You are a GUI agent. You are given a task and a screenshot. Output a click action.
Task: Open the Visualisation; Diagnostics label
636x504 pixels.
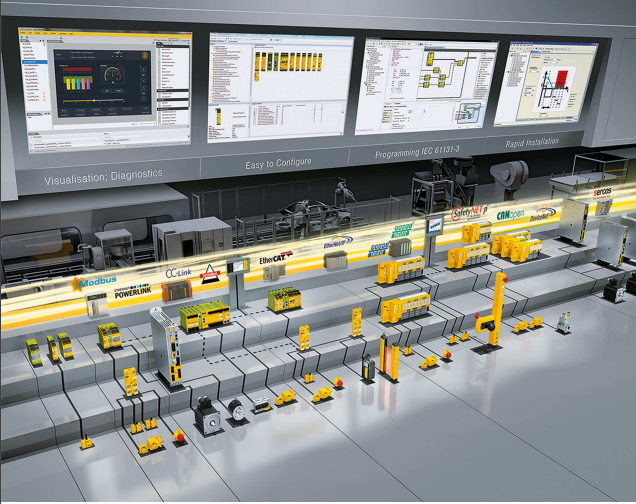point(103,176)
